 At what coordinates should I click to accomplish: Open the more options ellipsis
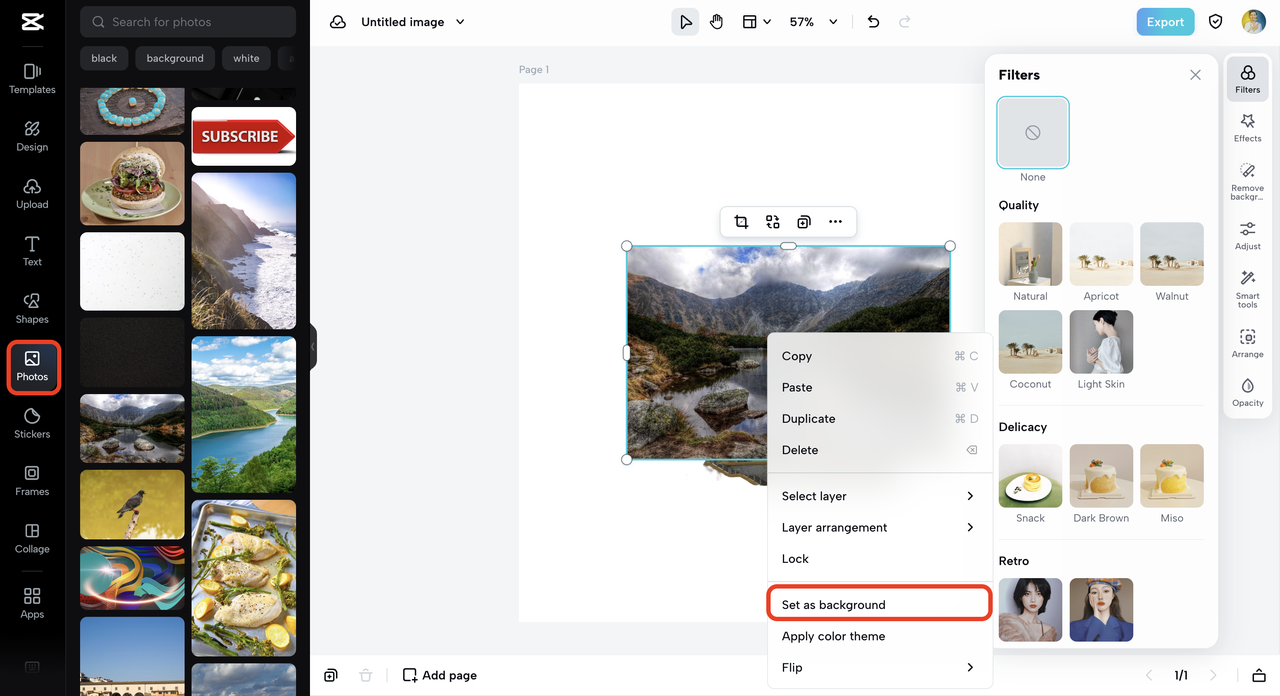point(836,222)
